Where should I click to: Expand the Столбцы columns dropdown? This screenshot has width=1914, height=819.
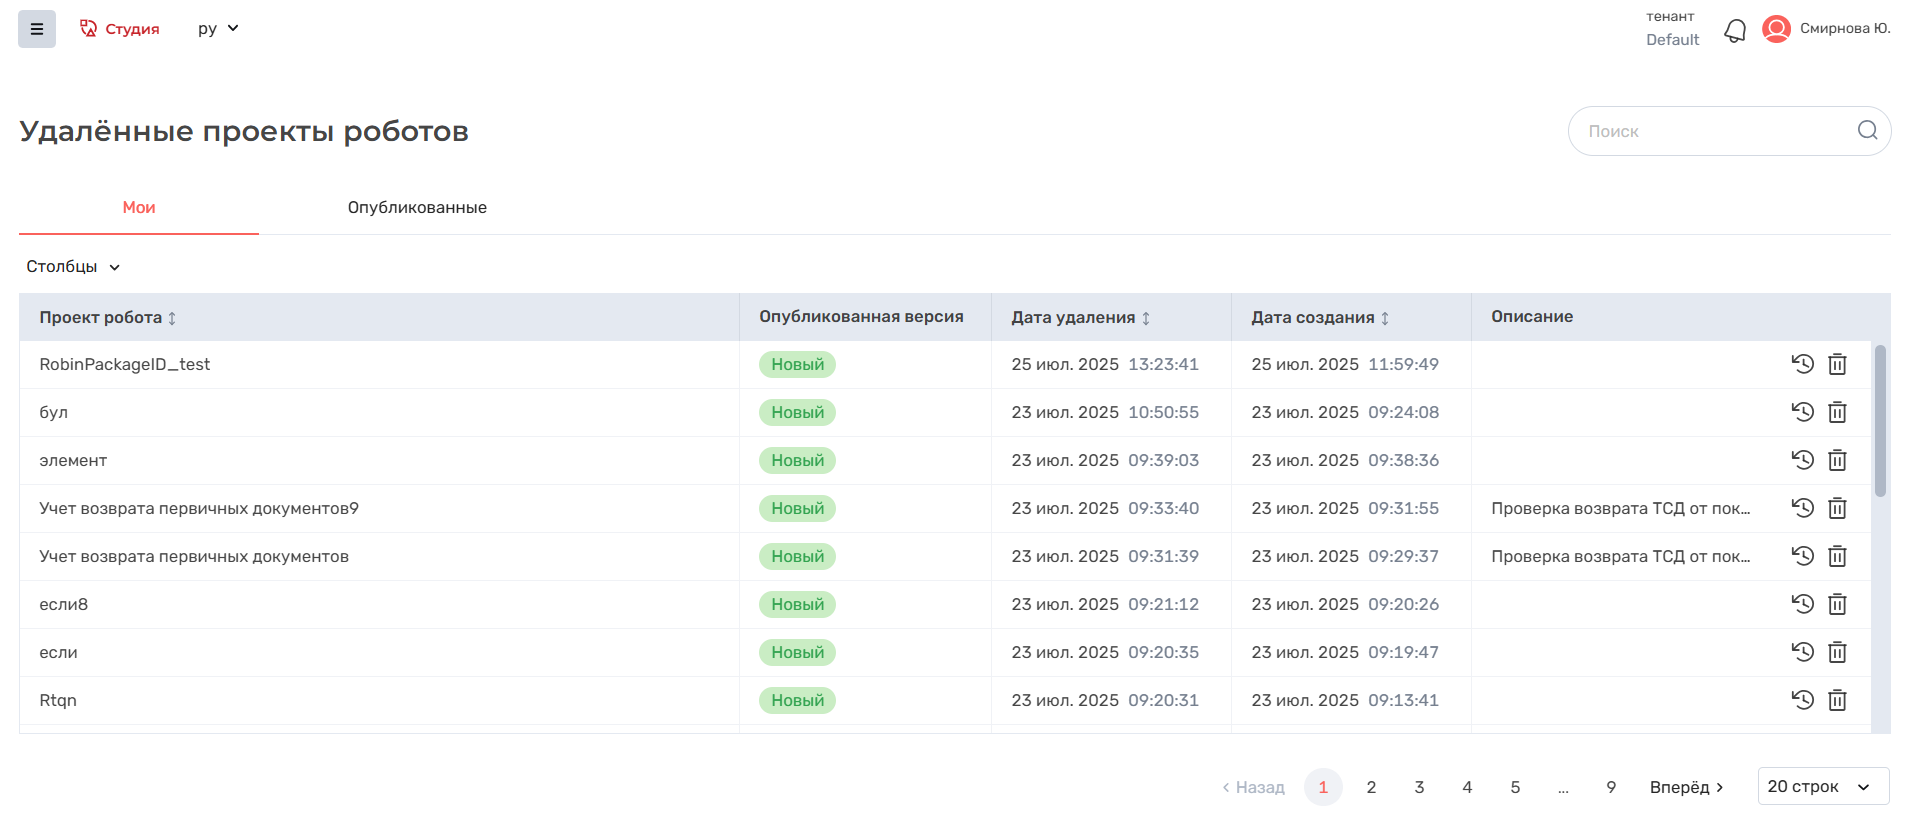pos(73,267)
